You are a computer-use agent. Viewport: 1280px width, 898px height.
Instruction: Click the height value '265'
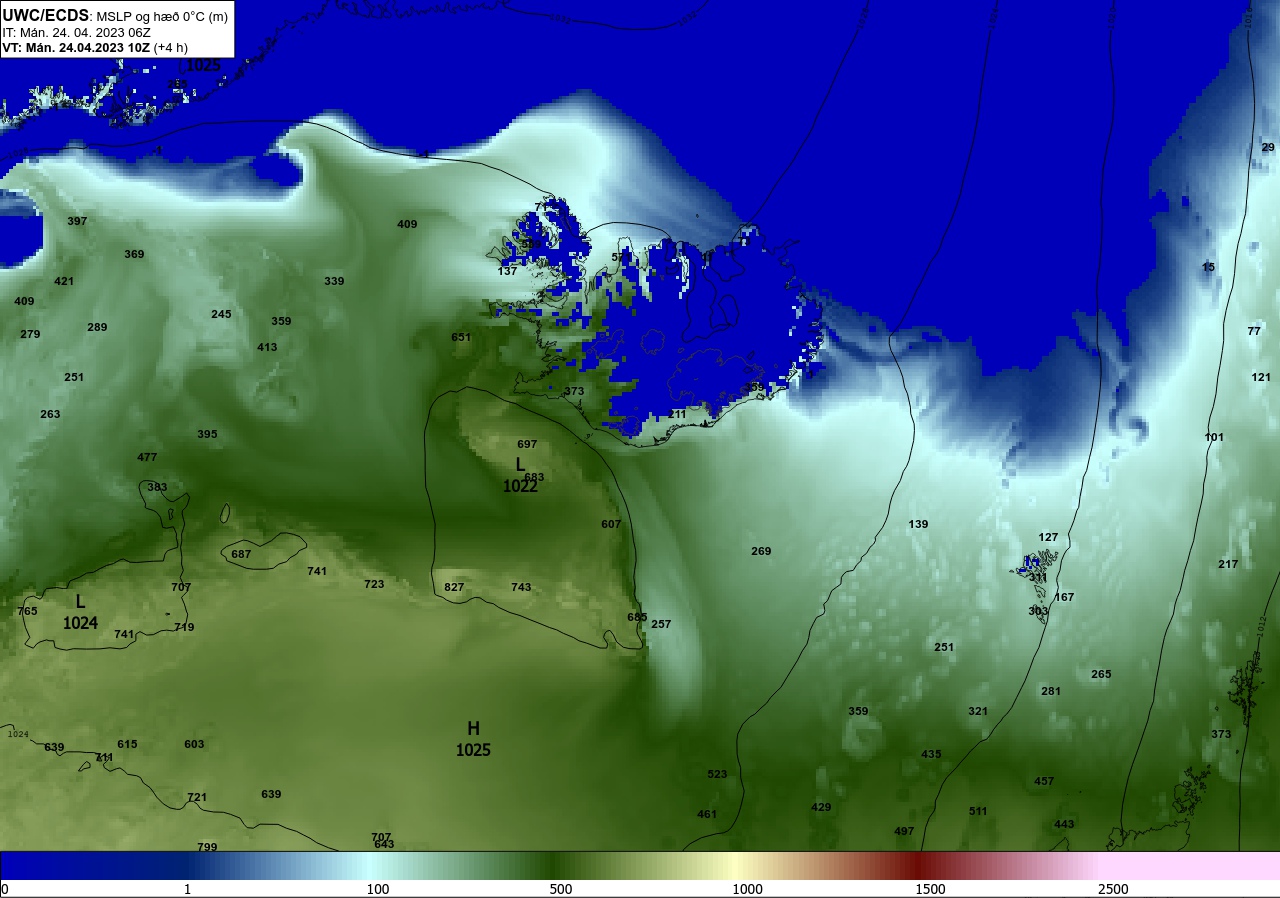click(x=1101, y=674)
